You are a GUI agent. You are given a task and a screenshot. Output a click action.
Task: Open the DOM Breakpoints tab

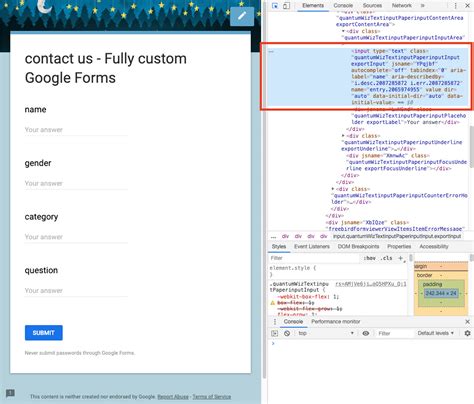[358, 247]
